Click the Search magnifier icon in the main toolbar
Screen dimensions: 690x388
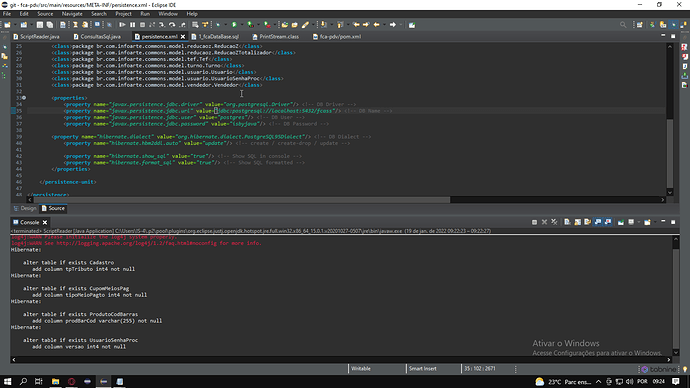[x=623, y=25]
